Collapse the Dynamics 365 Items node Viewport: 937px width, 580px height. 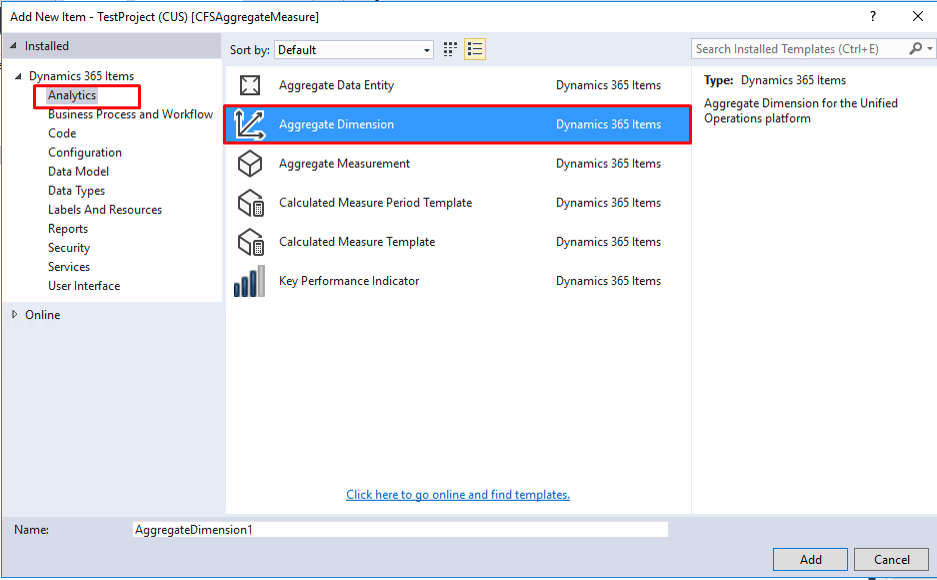(18, 77)
